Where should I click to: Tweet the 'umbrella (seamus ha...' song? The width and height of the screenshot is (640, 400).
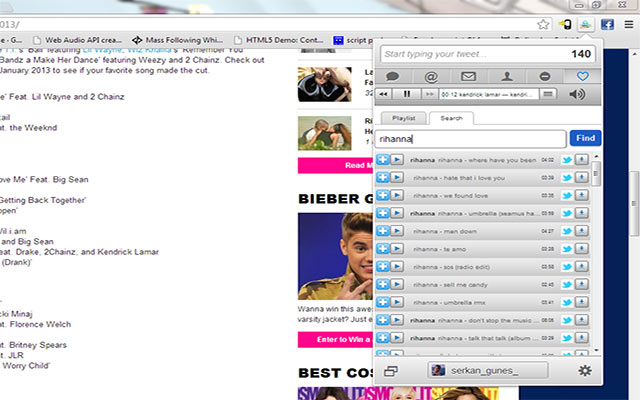click(567, 213)
